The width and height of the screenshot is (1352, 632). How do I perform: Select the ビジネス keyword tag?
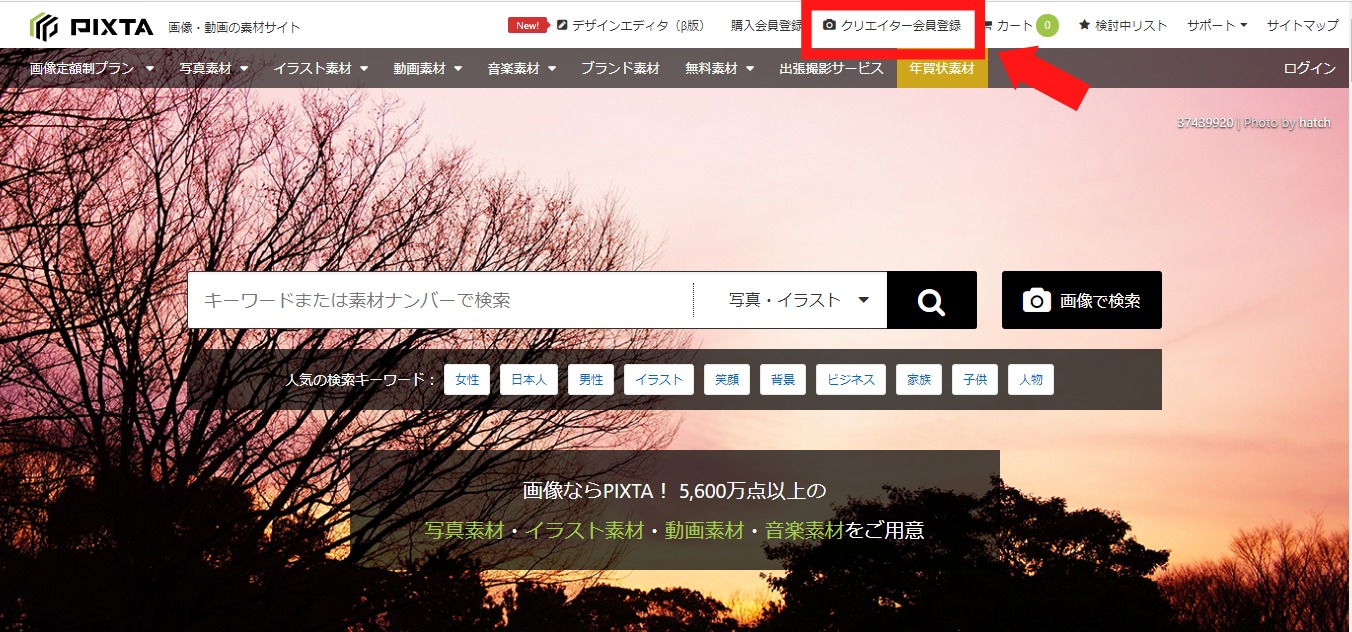(x=850, y=379)
